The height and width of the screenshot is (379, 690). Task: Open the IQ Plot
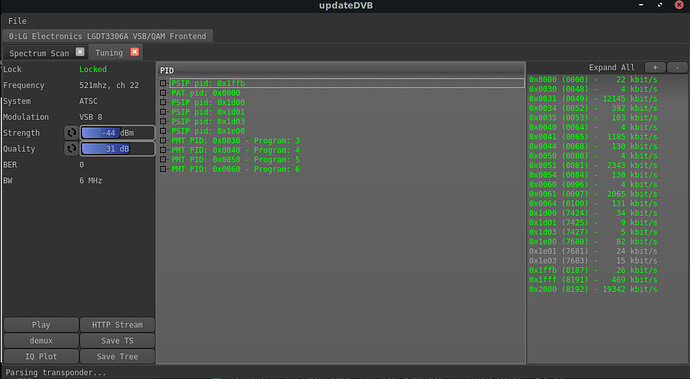[x=41, y=357]
